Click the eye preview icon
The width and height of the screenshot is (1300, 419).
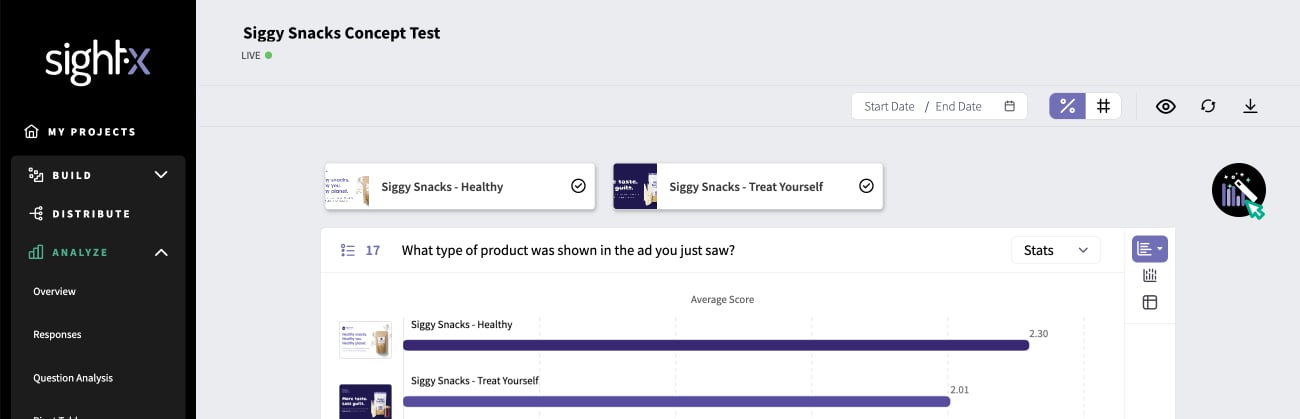coord(1165,106)
